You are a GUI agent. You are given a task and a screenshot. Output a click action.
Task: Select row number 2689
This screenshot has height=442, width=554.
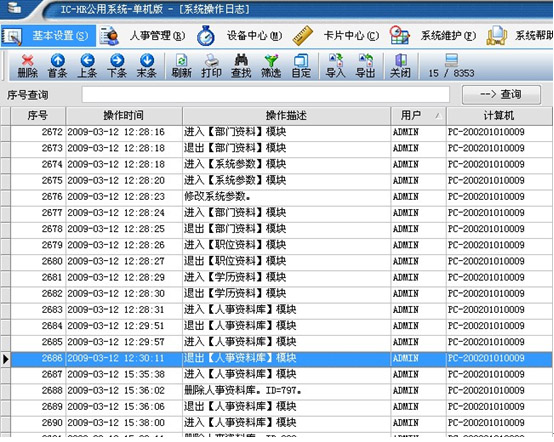(52, 407)
